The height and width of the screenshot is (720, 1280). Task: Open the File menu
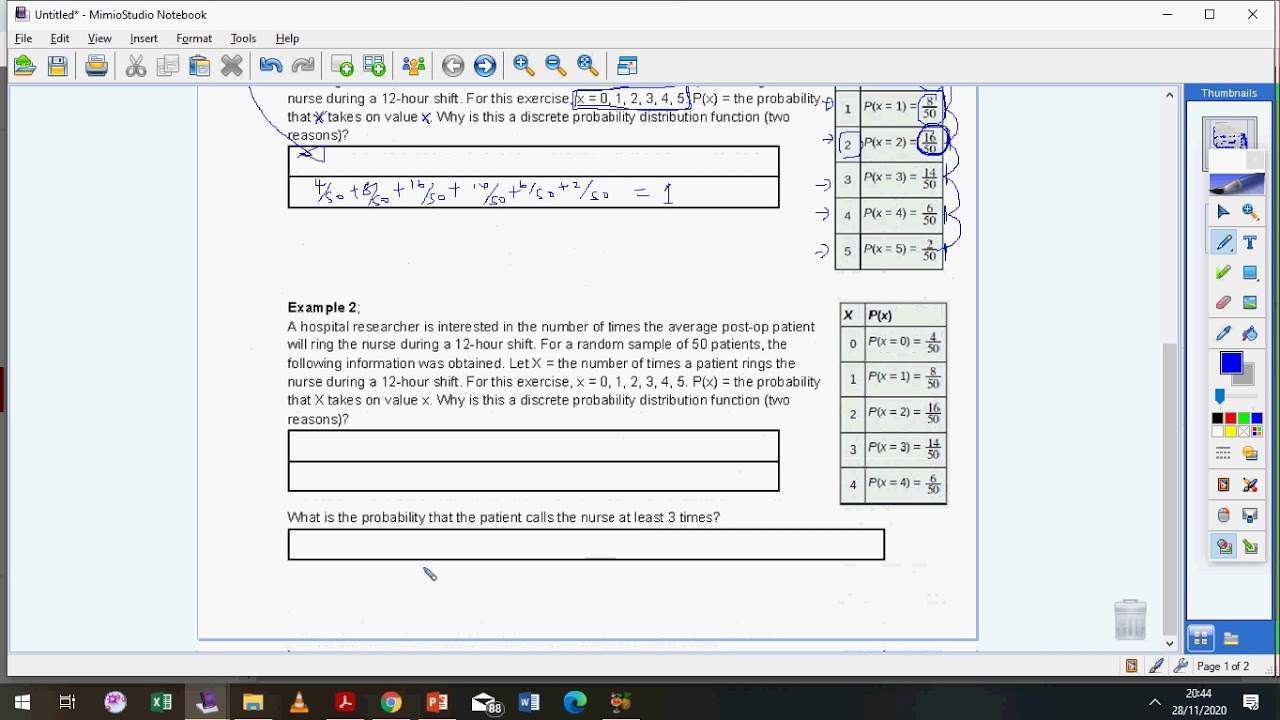24,38
